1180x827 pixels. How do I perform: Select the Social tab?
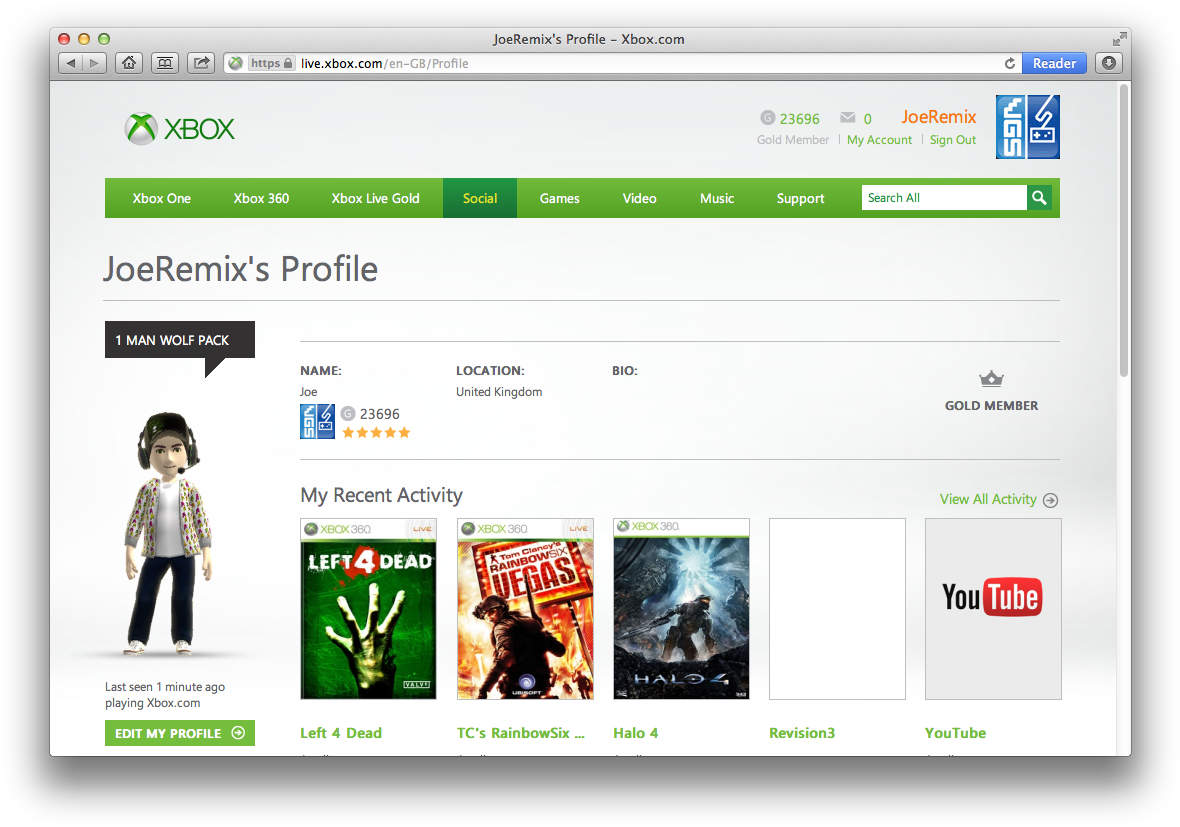click(480, 199)
